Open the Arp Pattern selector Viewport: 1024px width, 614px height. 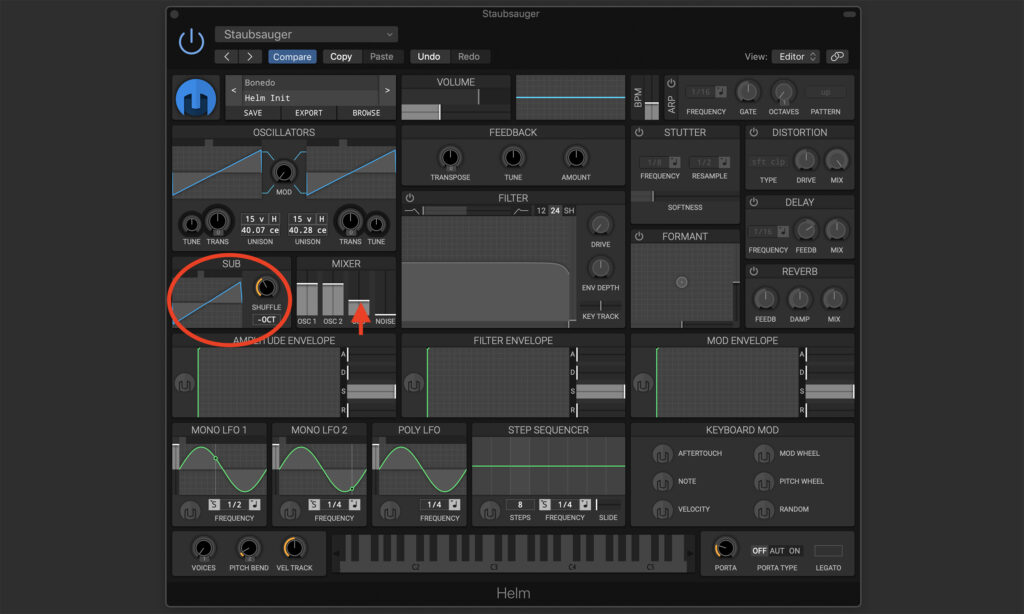coord(825,92)
